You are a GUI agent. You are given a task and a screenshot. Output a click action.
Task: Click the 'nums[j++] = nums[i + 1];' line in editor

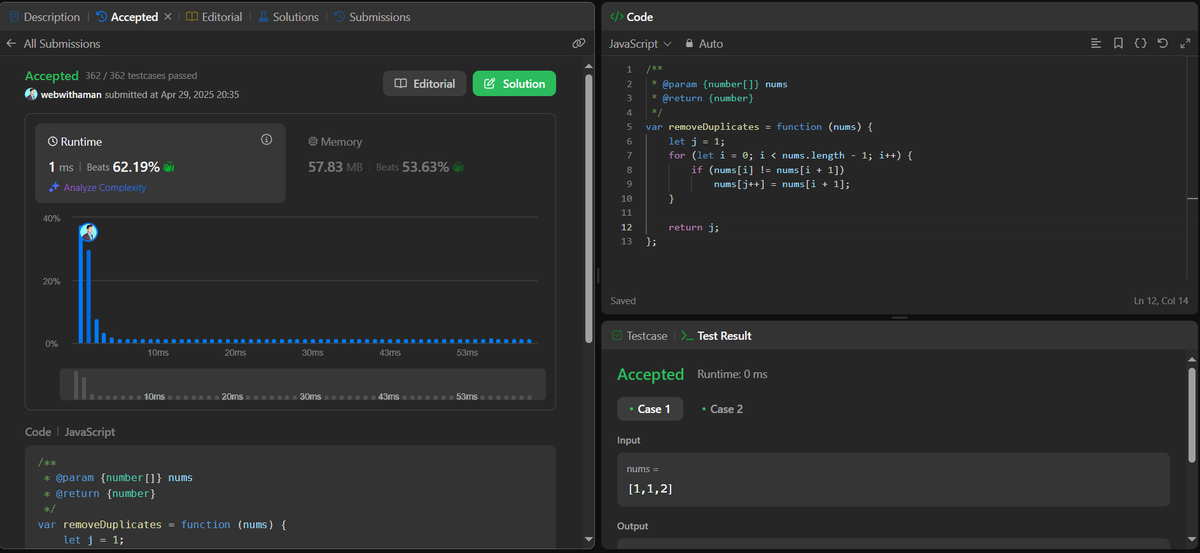[781, 184]
